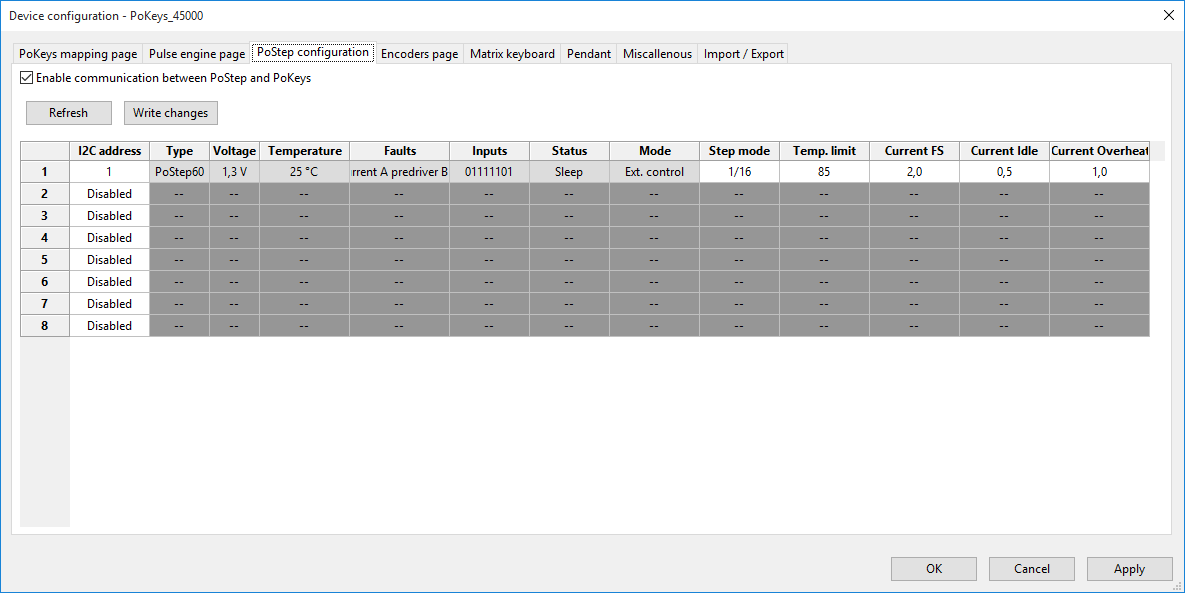Click the Ext. control mode cell
This screenshot has height=593, width=1185.
(654, 172)
